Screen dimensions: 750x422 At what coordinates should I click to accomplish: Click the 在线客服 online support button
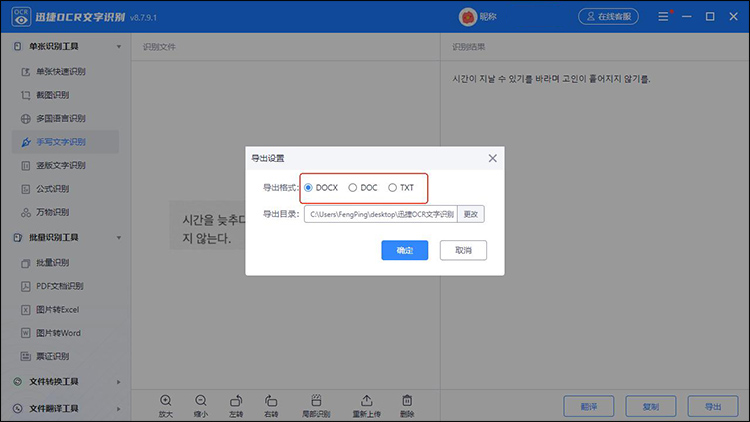pos(608,17)
